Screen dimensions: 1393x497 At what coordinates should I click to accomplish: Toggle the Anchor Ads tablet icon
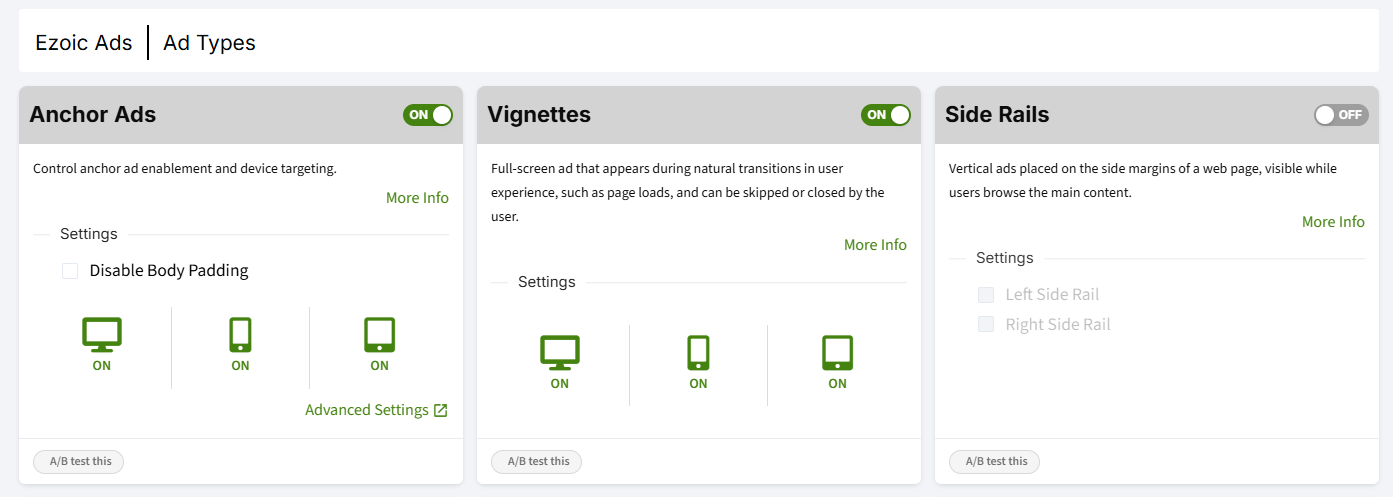[379, 334]
